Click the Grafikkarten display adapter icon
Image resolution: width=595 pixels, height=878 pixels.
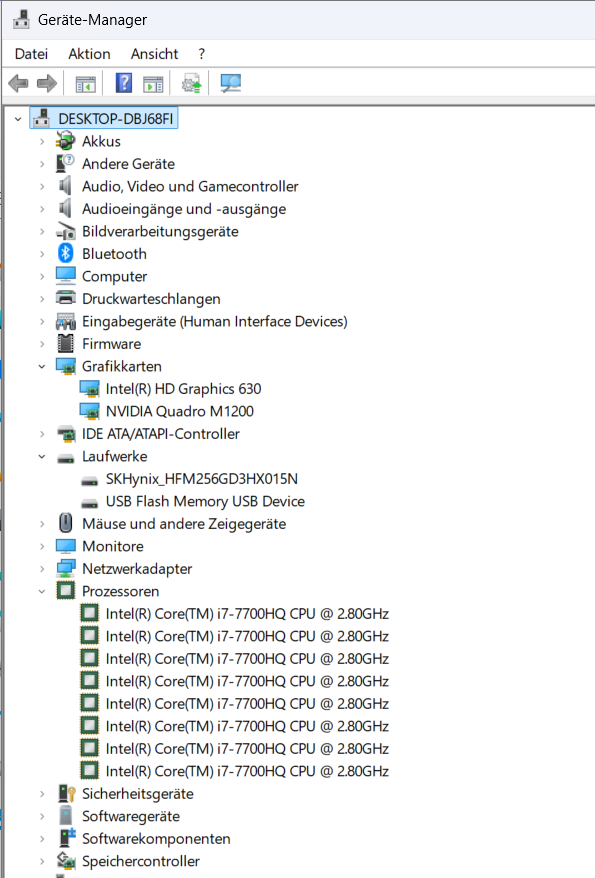coord(65,366)
